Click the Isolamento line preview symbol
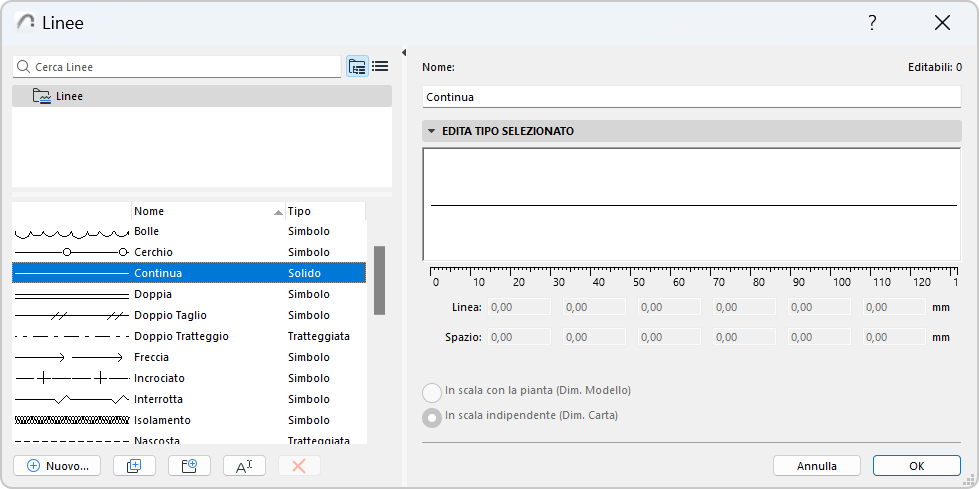The image size is (979, 489). (71, 420)
